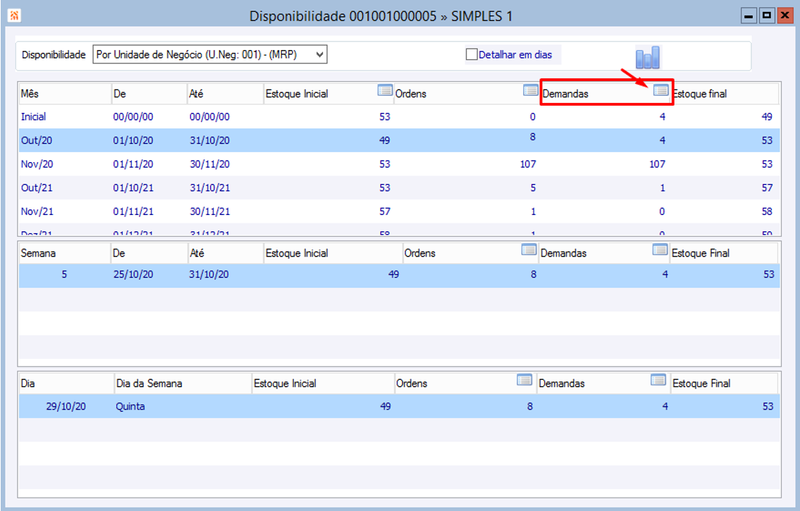
Task: Select the Out/20 month row
Action: [399, 140]
